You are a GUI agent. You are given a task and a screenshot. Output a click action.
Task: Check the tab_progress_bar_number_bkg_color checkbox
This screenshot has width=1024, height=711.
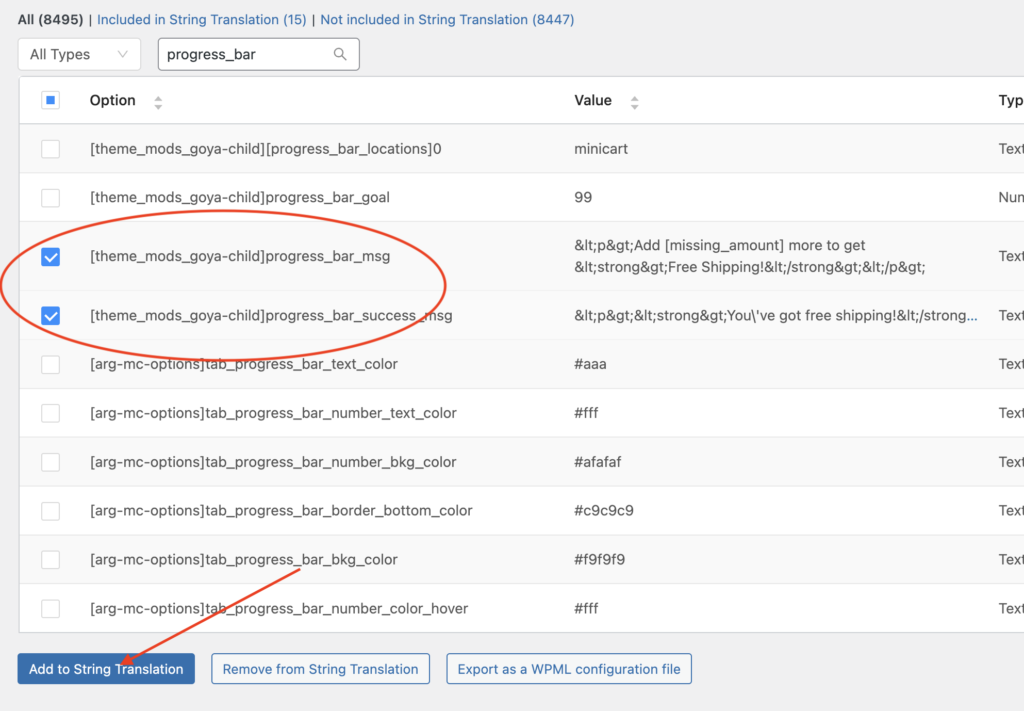click(x=50, y=462)
